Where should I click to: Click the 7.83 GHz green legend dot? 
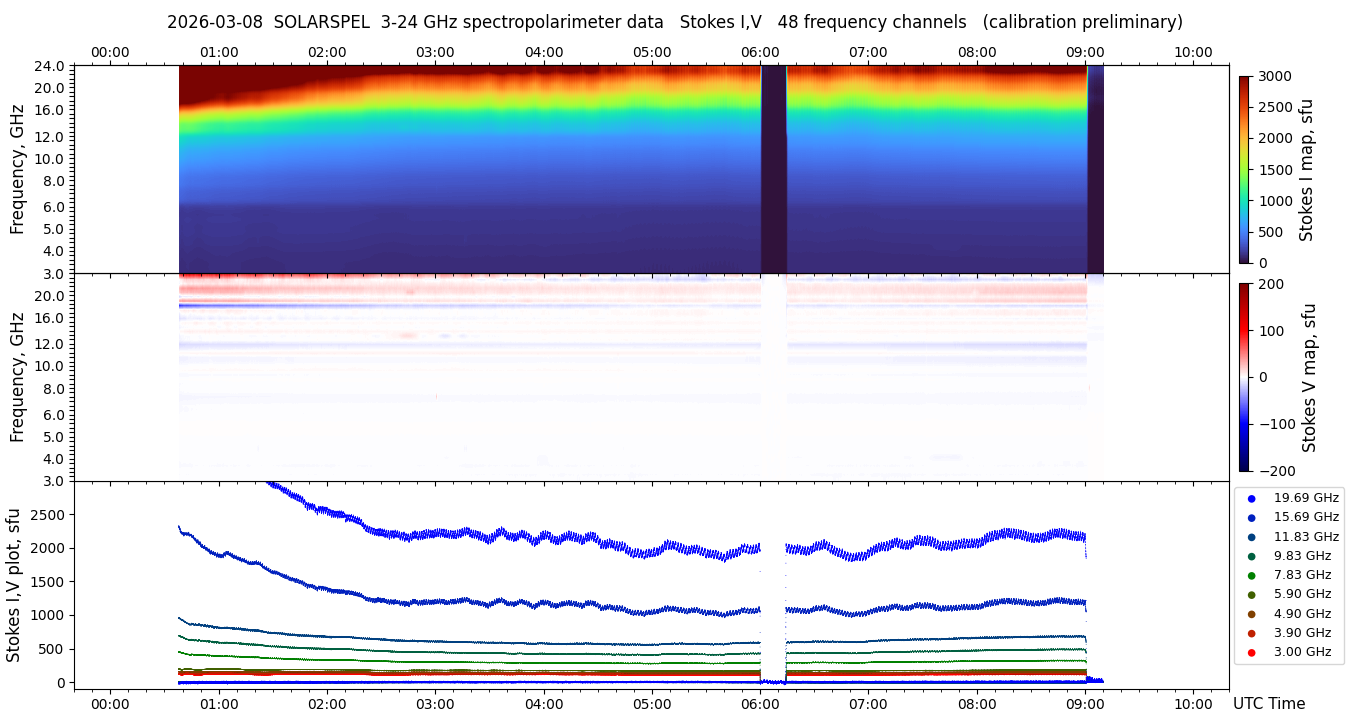pyautogui.click(x=1251, y=575)
